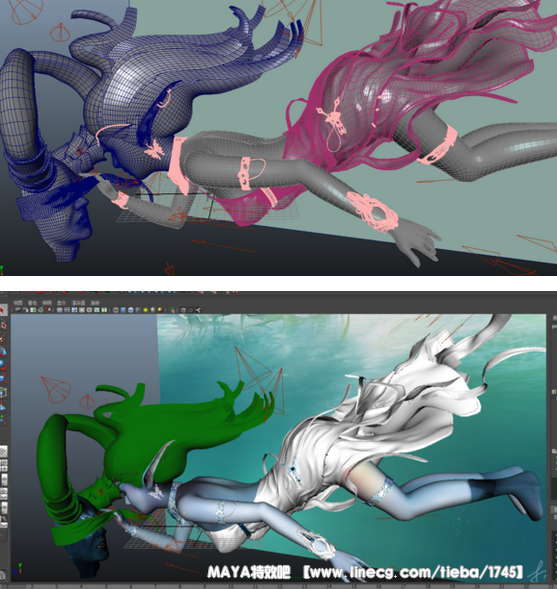Toggle Isolate Select in panel toolbar
This screenshot has width=557, height=589.
[x=172, y=310]
